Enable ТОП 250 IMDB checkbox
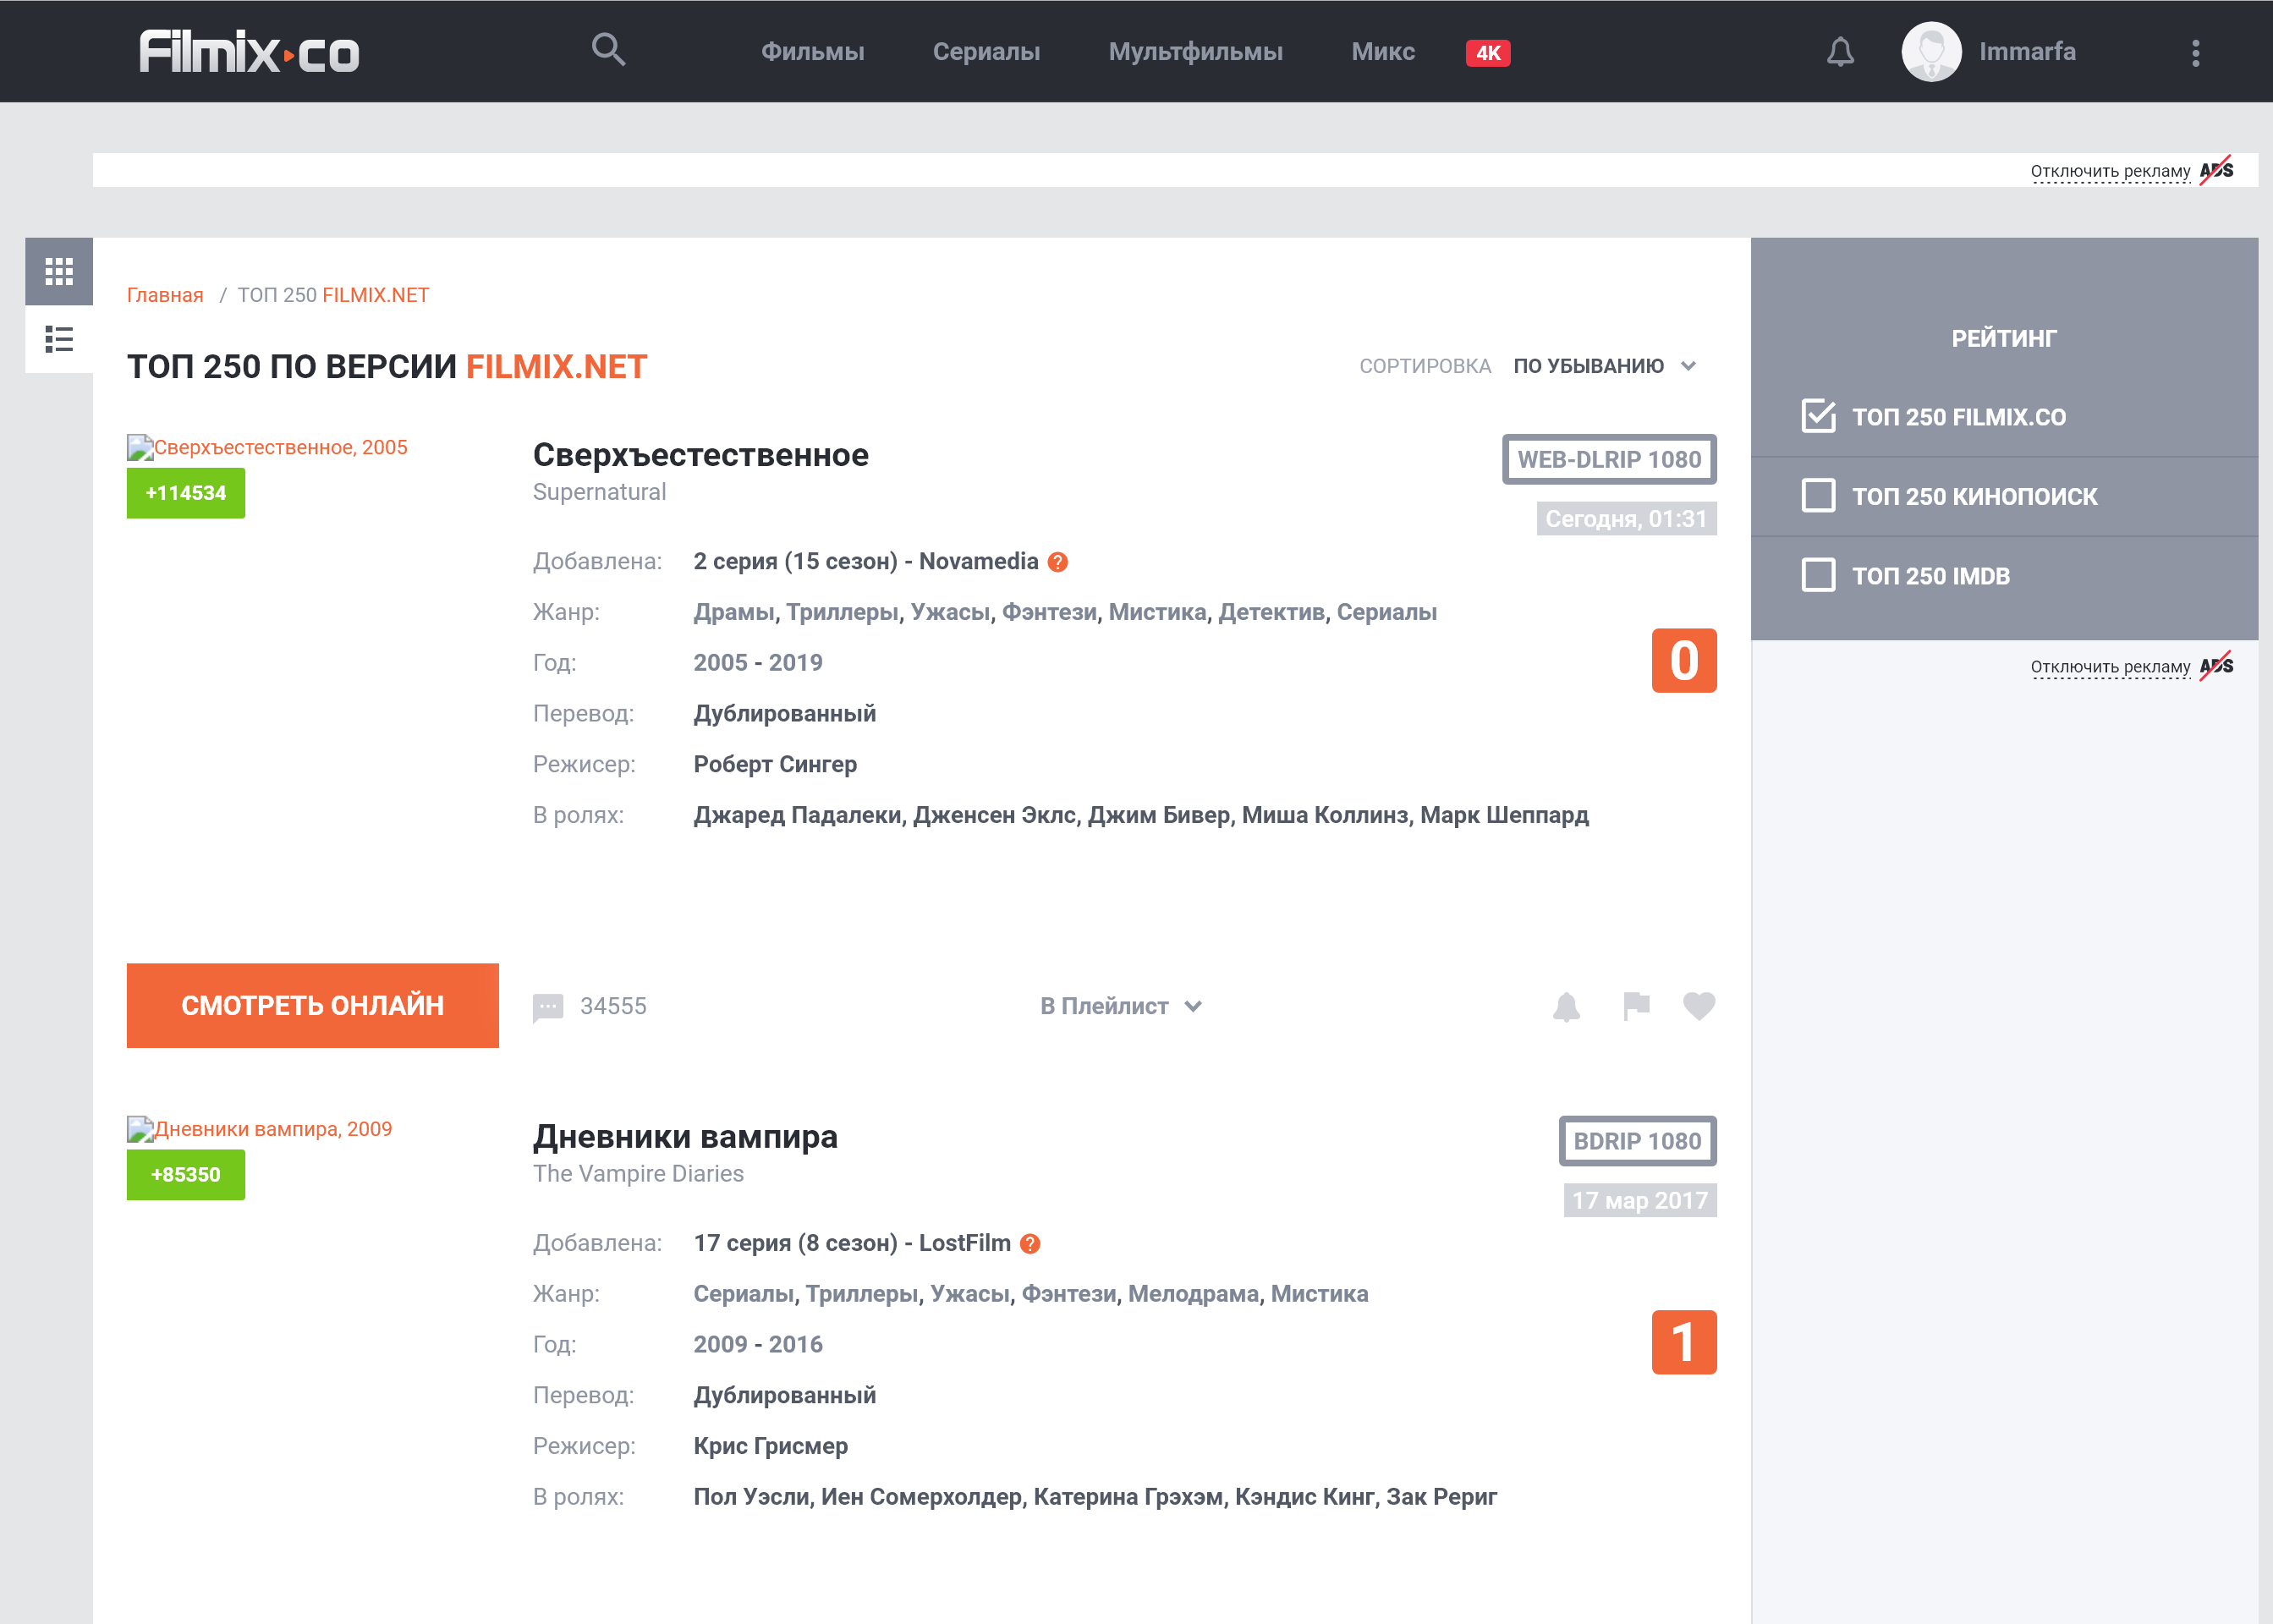 (x=1818, y=575)
